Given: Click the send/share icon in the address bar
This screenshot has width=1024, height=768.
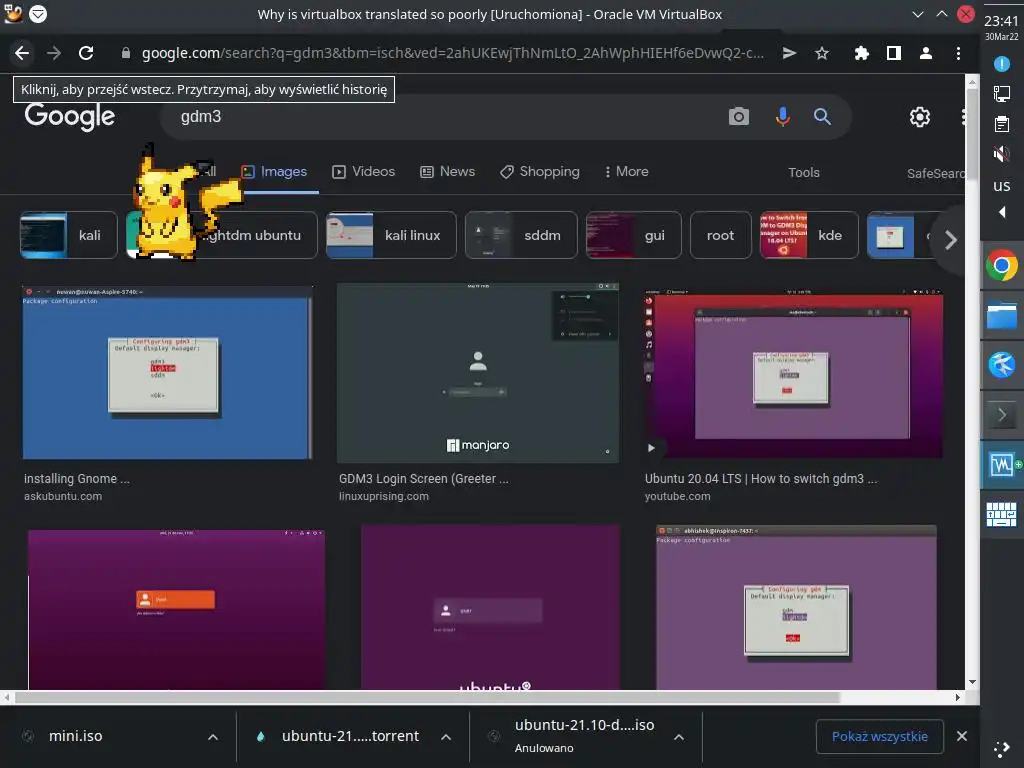Looking at the screenshot, I should coord(790,53).
